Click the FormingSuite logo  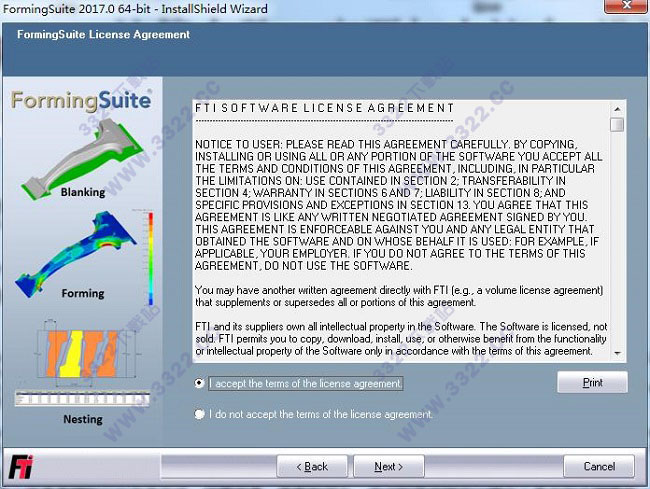coord(81,101)
